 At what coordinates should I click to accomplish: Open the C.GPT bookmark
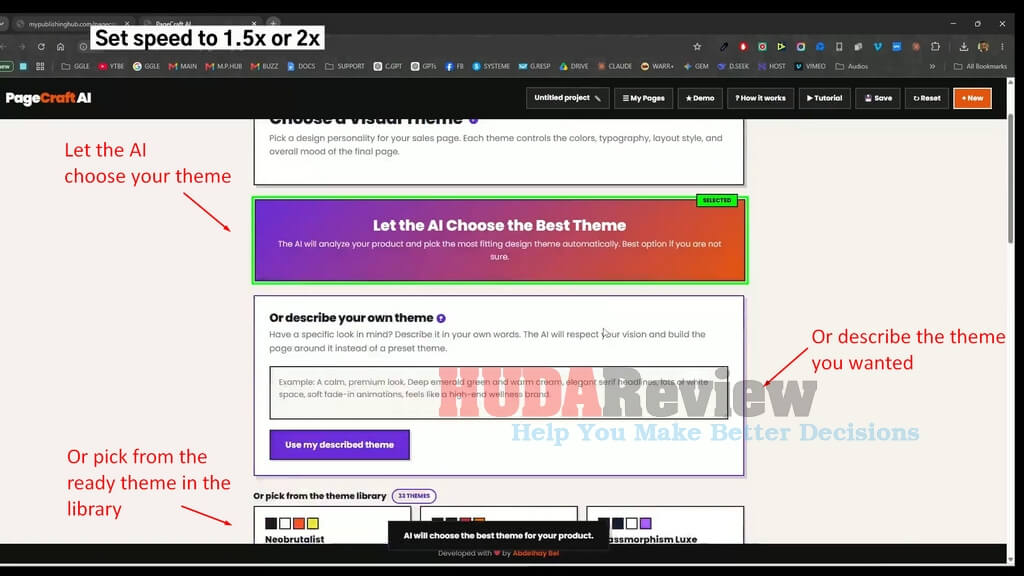click(x=388, y=66)
